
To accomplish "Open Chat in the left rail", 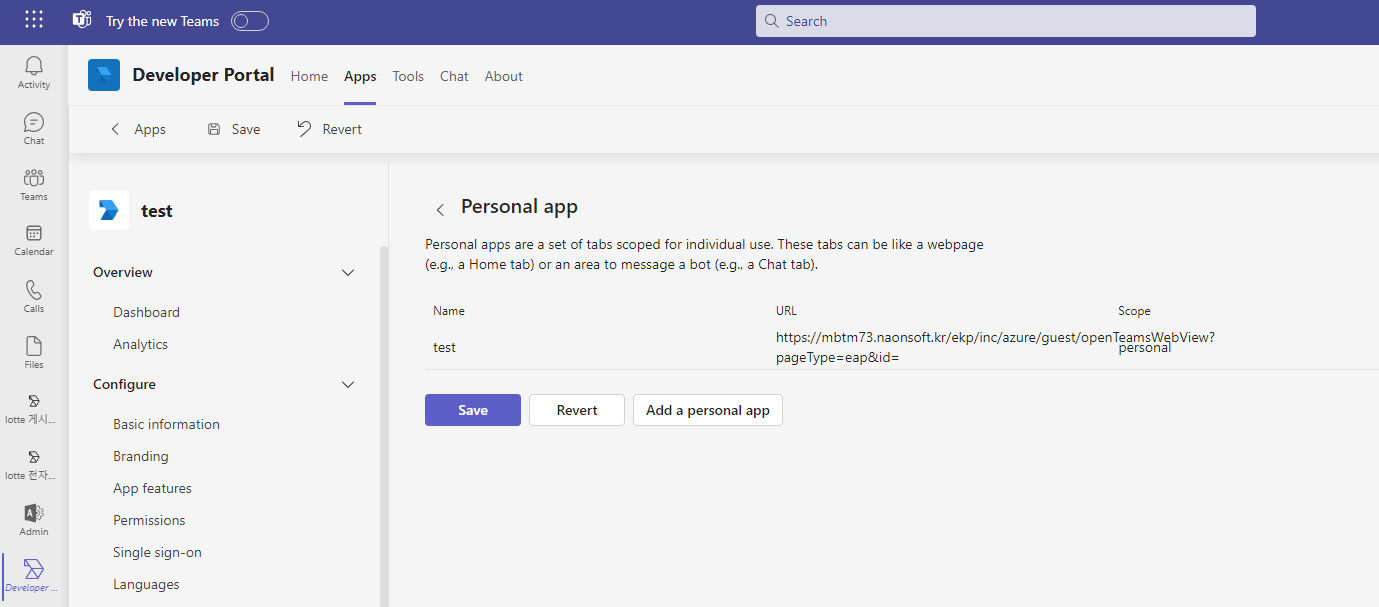I will point(34,129).
